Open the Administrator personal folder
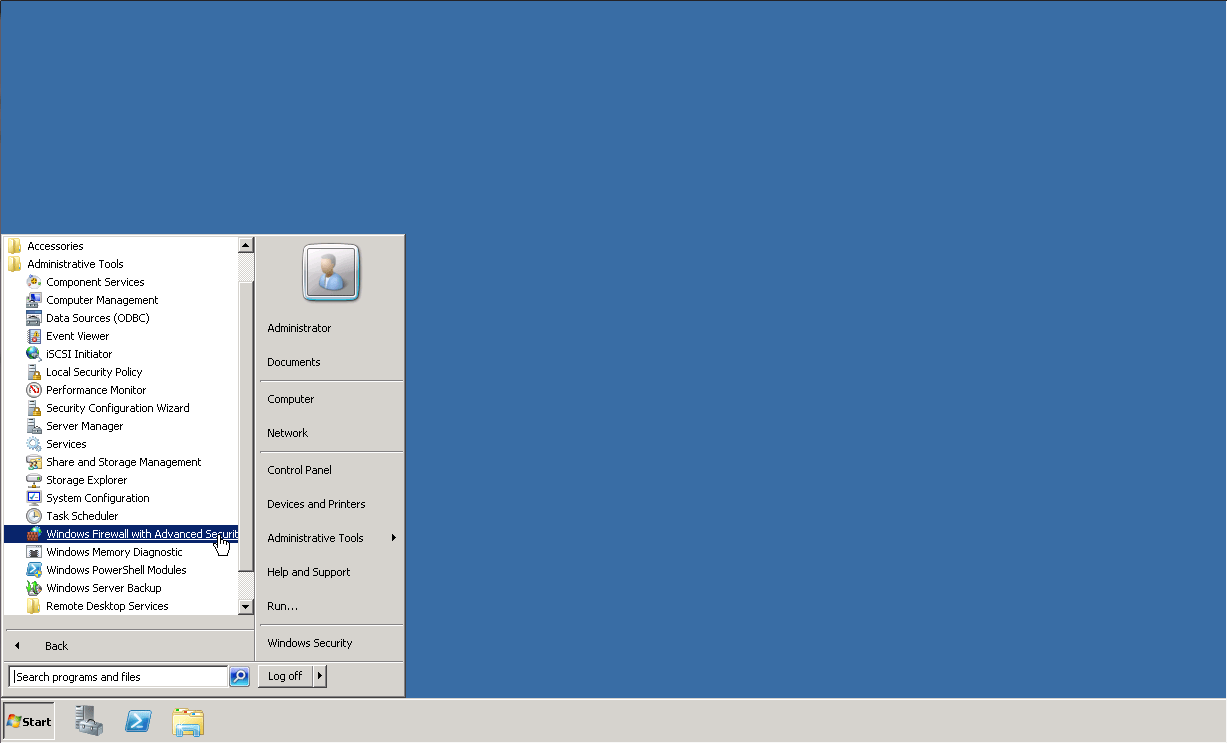The image size is (1227, 743). pyautogui.click(x=299, y=328)
